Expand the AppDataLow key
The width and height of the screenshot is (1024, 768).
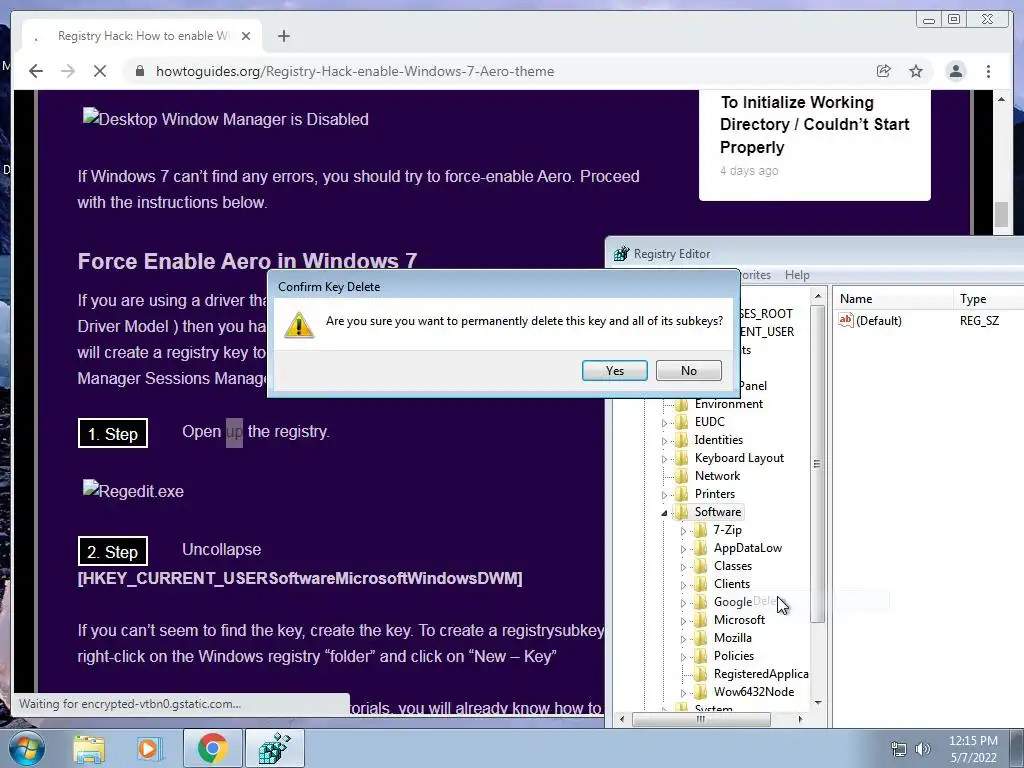coord(683,549)
